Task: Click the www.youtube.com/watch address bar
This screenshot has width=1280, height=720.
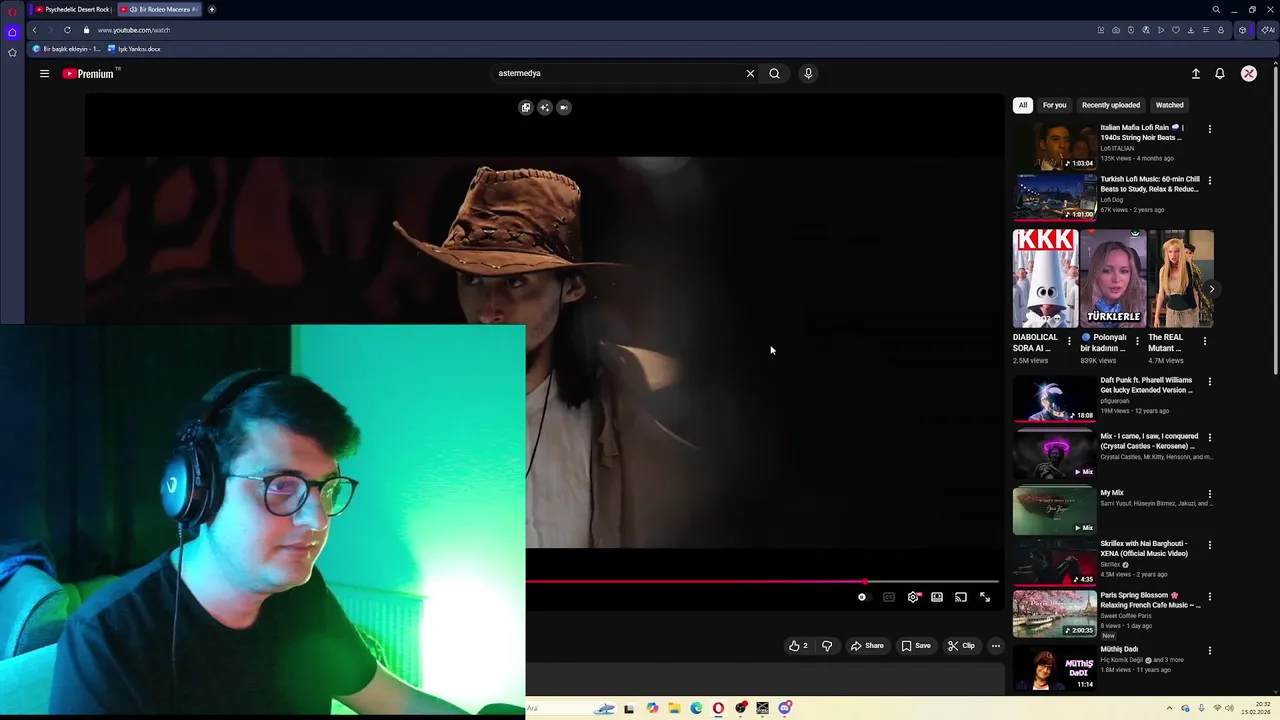Action: point(133,30)
